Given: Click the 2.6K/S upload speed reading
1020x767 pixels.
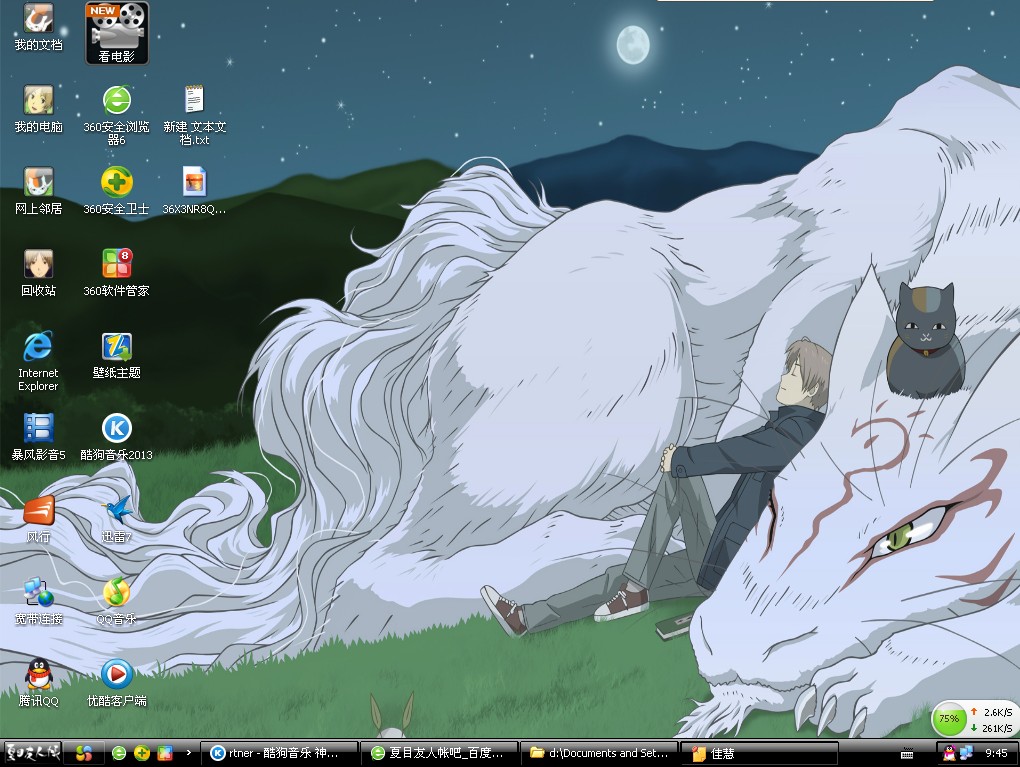Looking at the screenshot, I should pyautogui.click(x=997, y=712).
